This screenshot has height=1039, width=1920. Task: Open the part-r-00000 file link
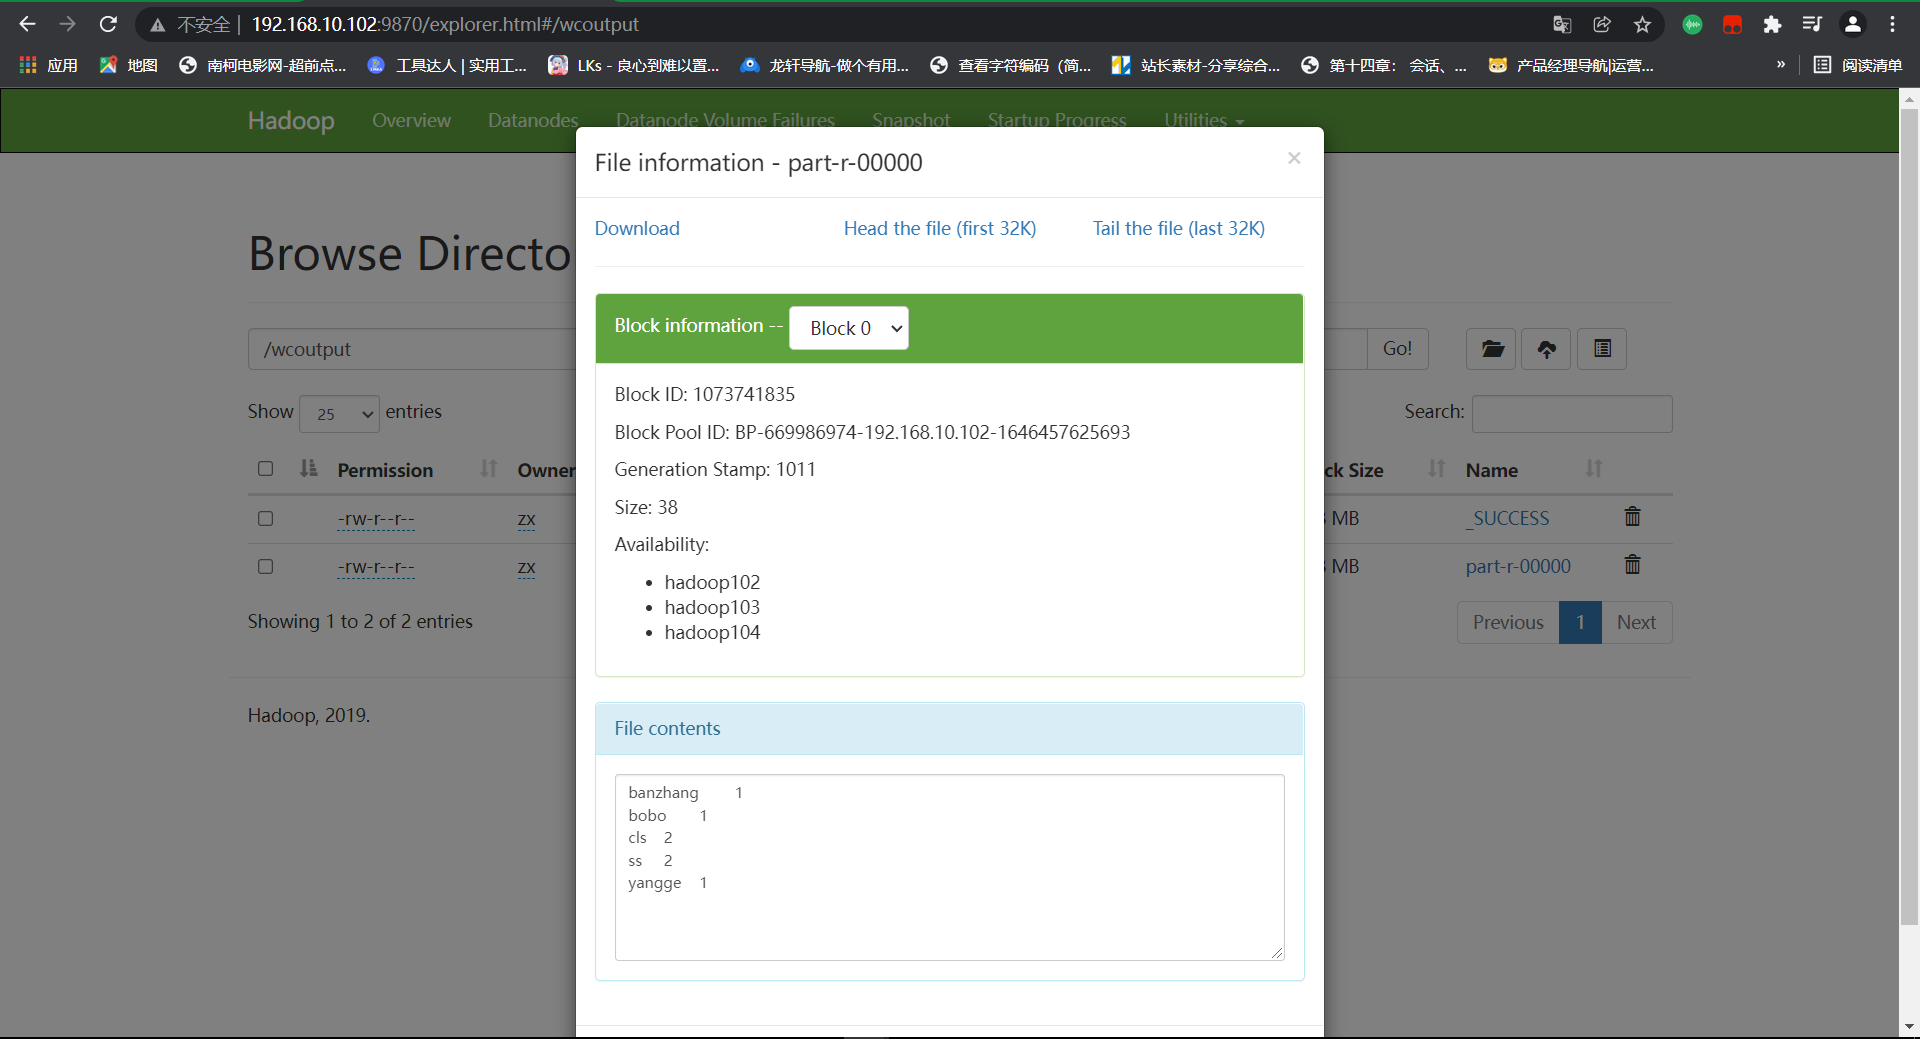1518,567
